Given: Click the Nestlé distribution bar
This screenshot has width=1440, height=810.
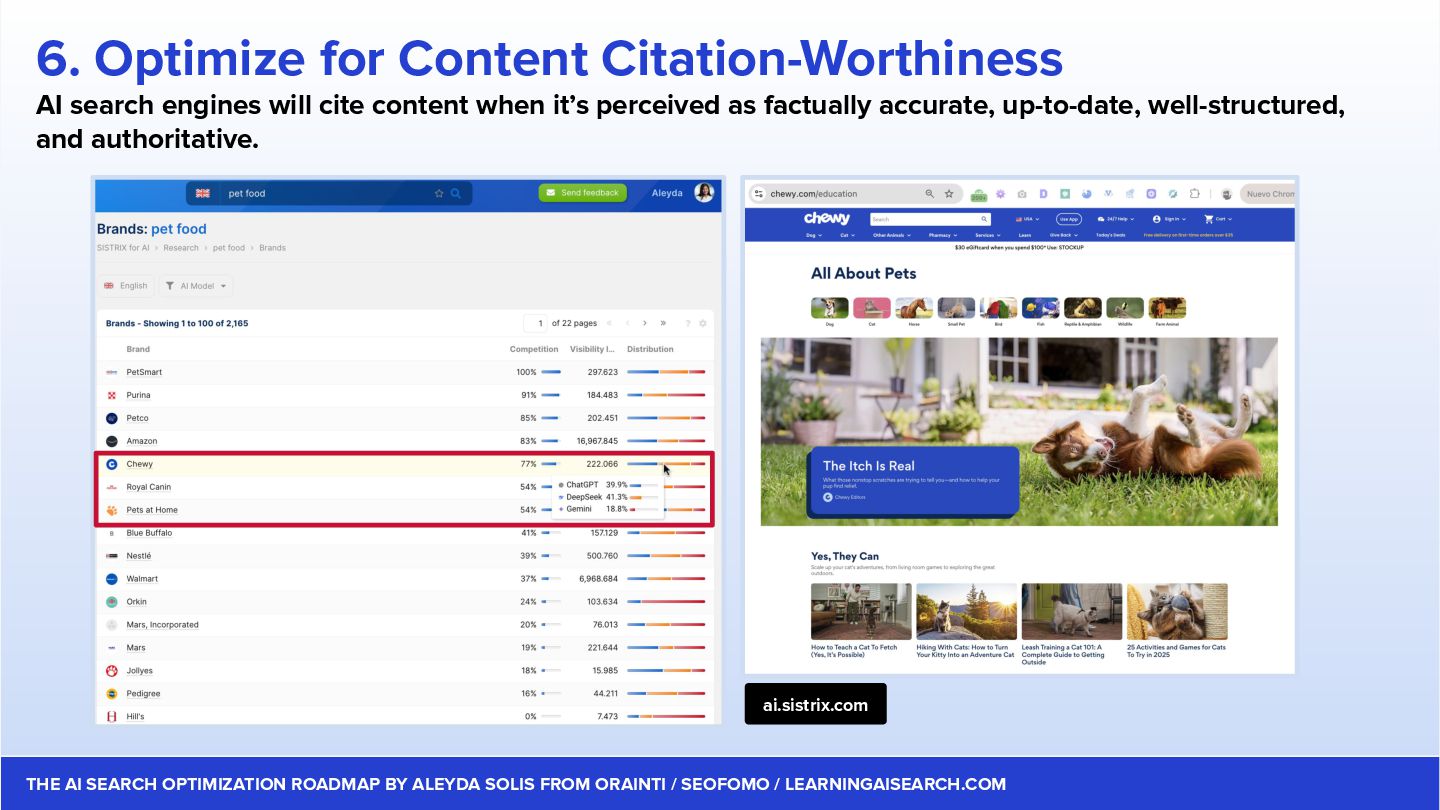Looking at the screenshot, I should (x=666, y=556).
